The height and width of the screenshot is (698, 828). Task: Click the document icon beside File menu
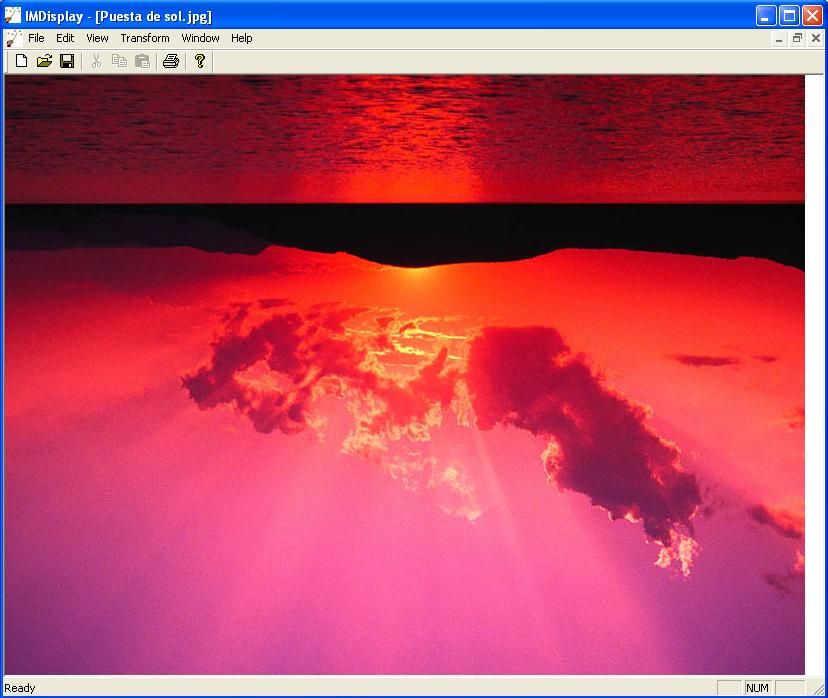pyautogui.click(x=14, y=38)
